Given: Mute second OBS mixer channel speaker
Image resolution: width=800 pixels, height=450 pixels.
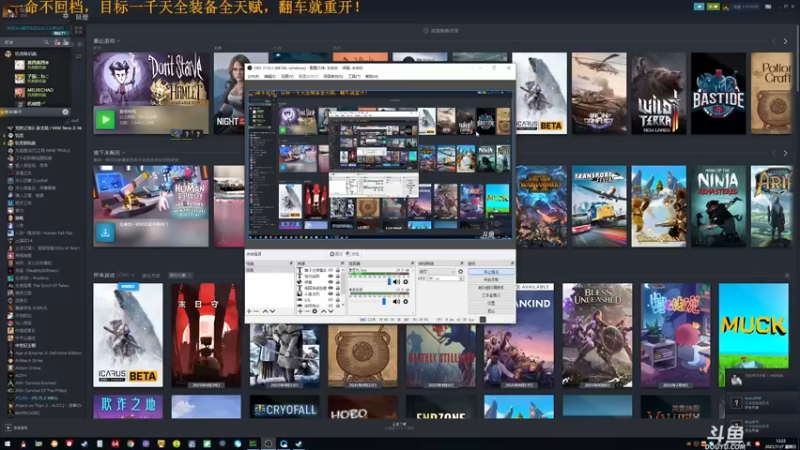Looking at the screenshot, I should [396, 302].
